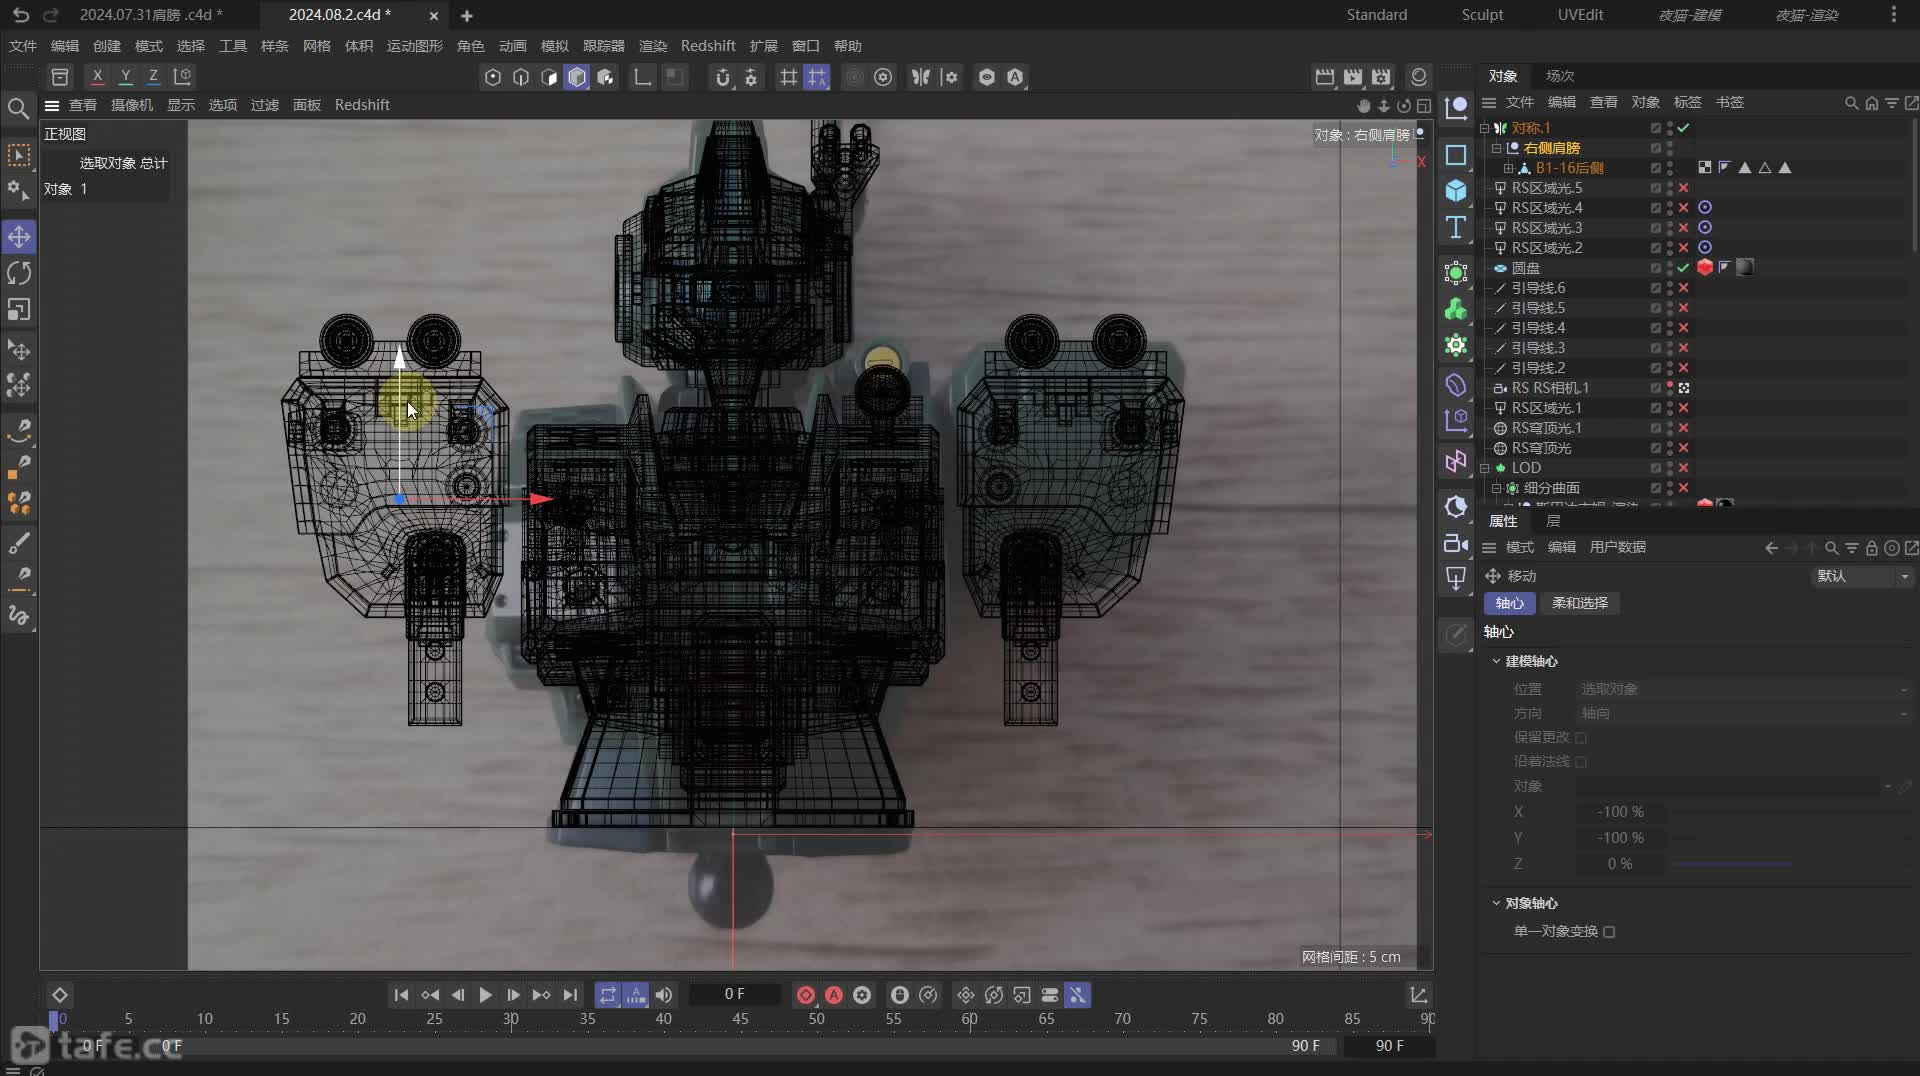The height and width of the screenshot is (1076, 1920).
Task: Click the autokeying button
Action: [834, 995]
